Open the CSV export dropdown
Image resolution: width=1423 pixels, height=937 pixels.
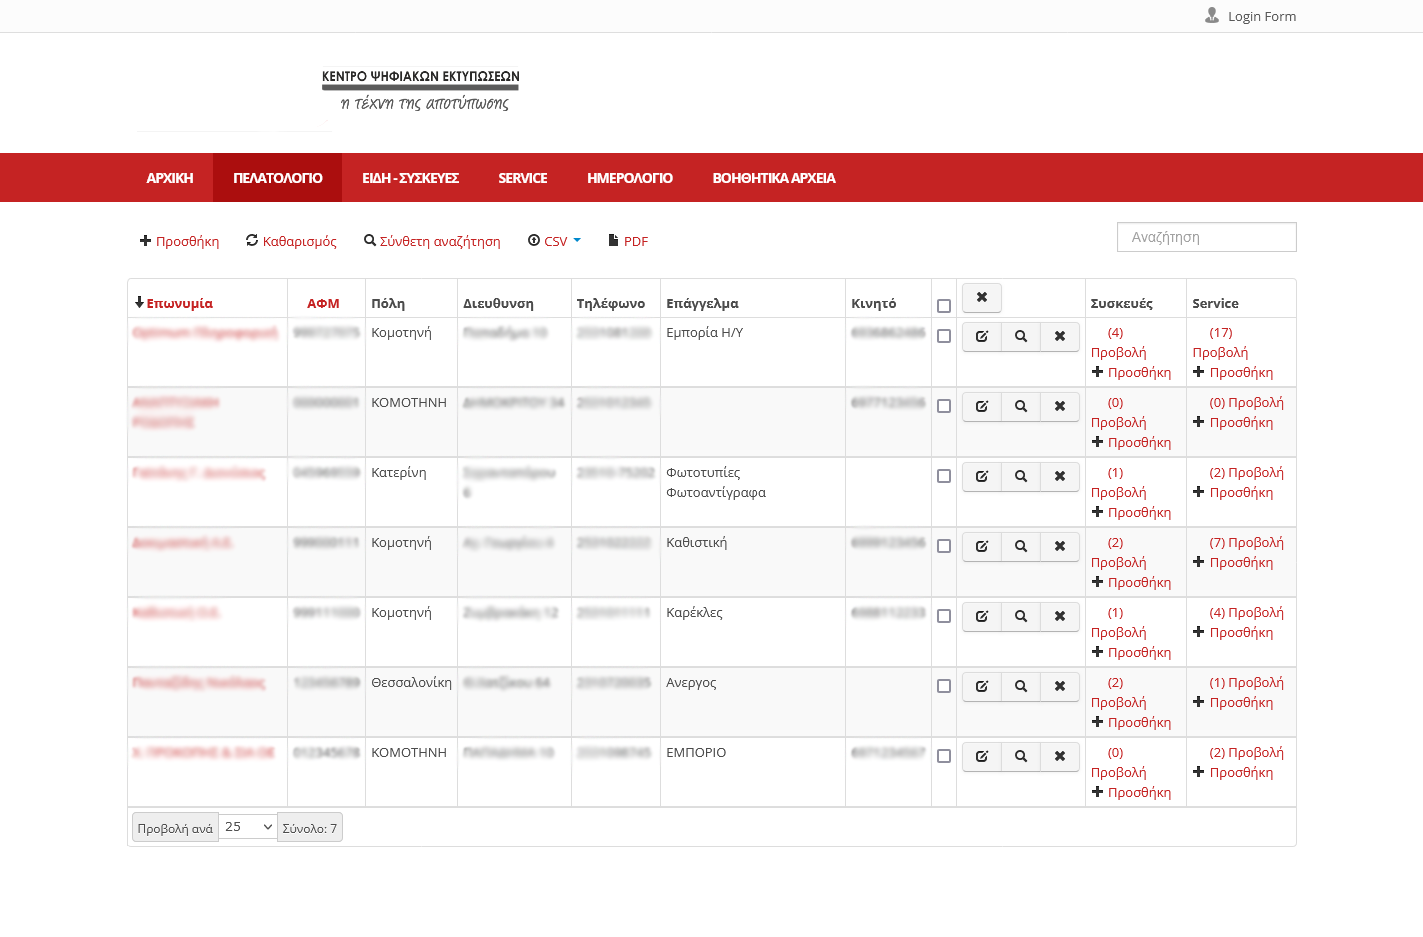pyautogui.click(x=555, y=241)
